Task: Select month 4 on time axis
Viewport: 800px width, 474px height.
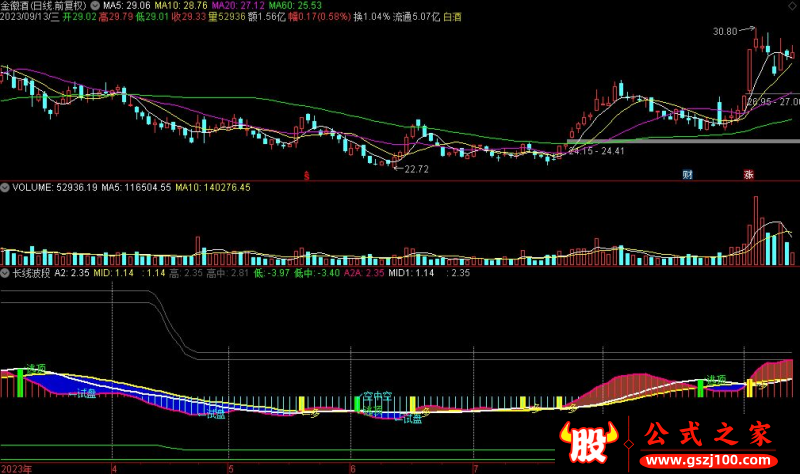Action: 114,468
